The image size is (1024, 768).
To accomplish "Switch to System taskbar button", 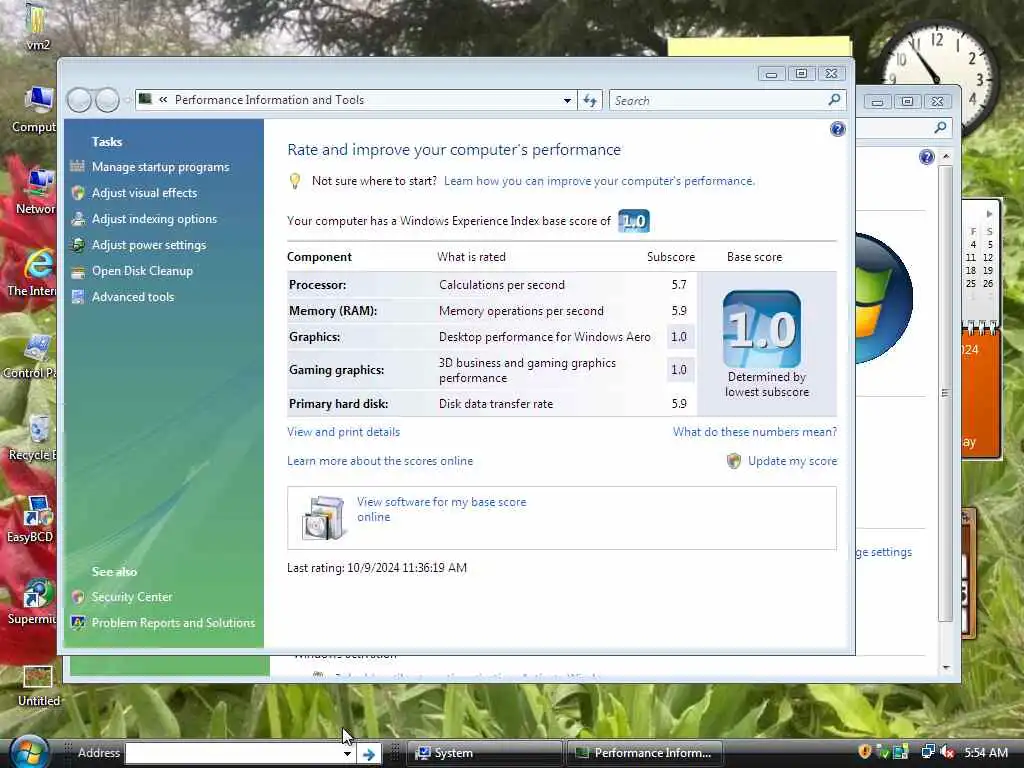I will [484, 753].
